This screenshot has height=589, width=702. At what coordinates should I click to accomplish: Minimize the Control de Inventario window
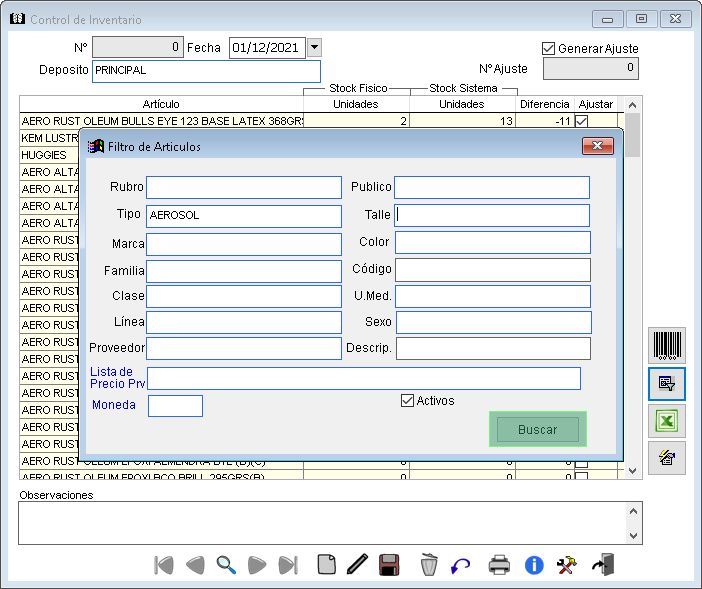point(608,19)
